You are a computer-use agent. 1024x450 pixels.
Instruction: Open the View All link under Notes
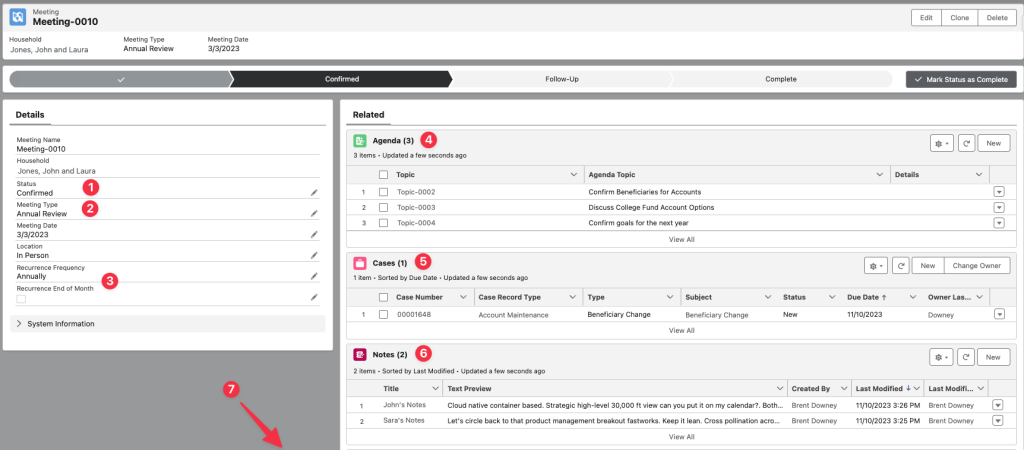681,437
